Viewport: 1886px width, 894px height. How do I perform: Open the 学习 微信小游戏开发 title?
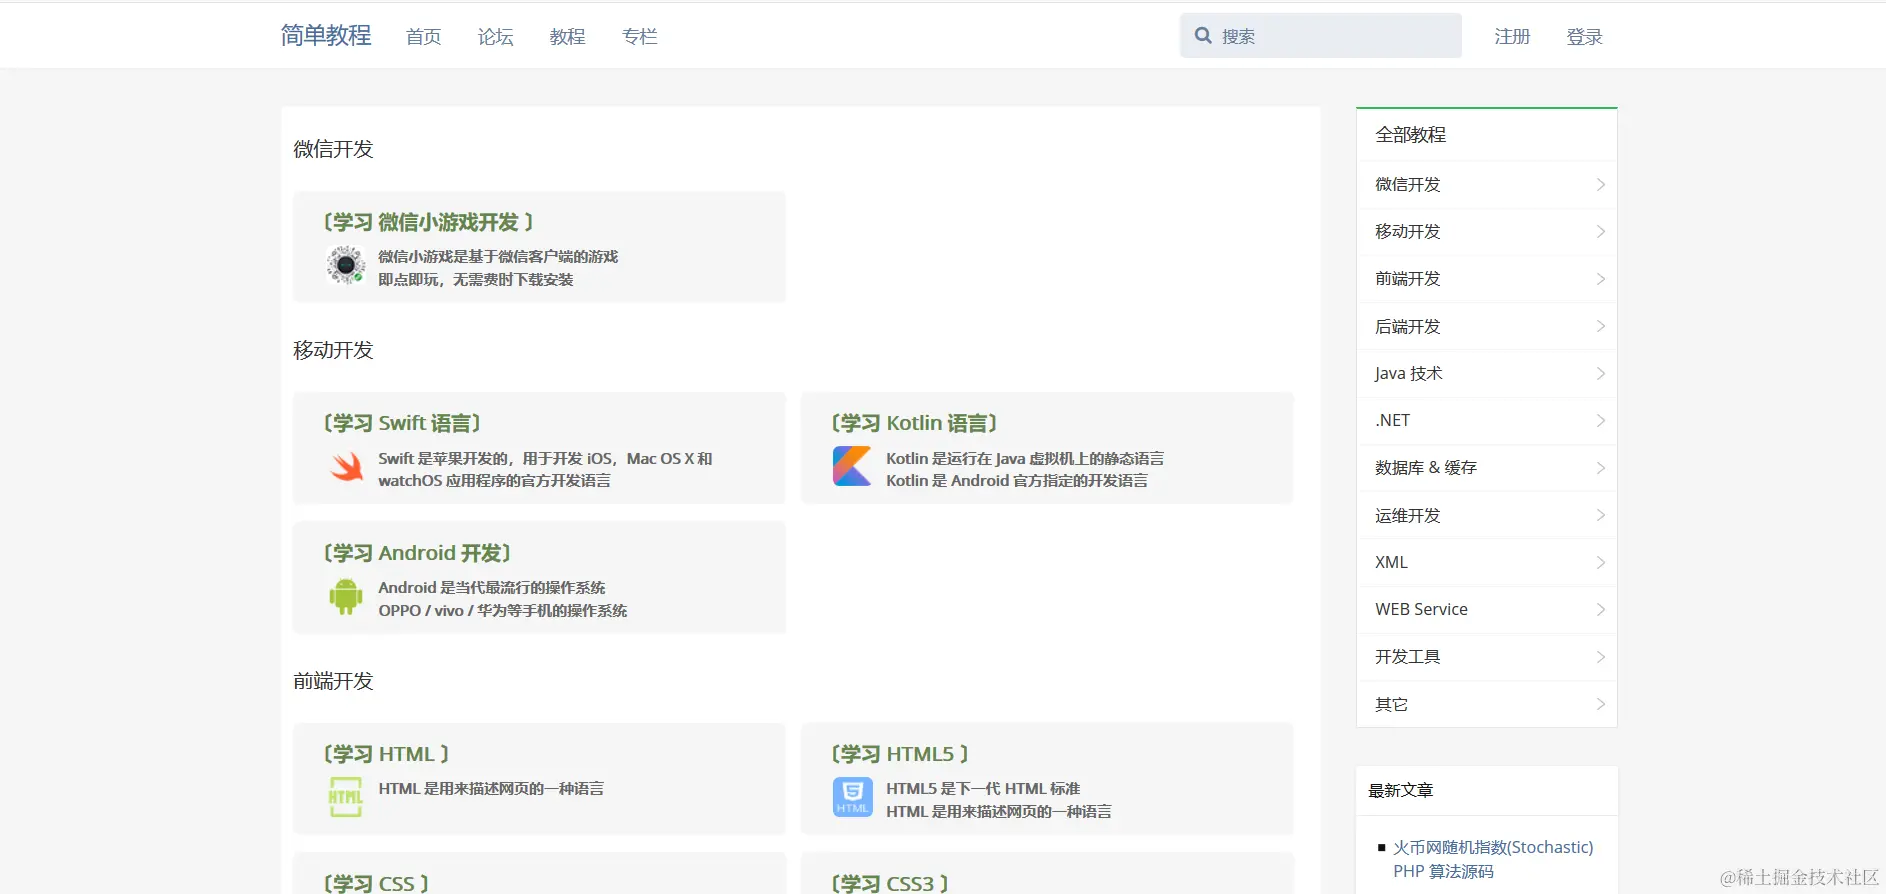(428, 222)
